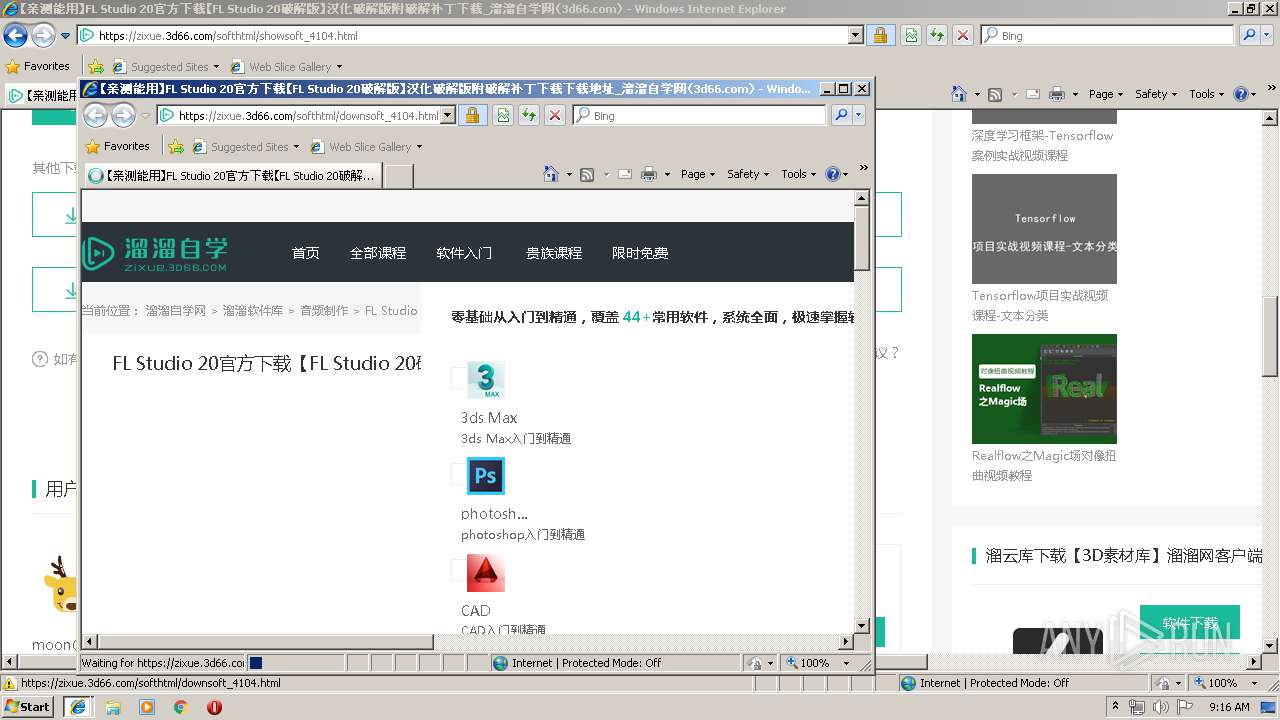Click the Realflow Magic course thumbnail in background window

1044,389
